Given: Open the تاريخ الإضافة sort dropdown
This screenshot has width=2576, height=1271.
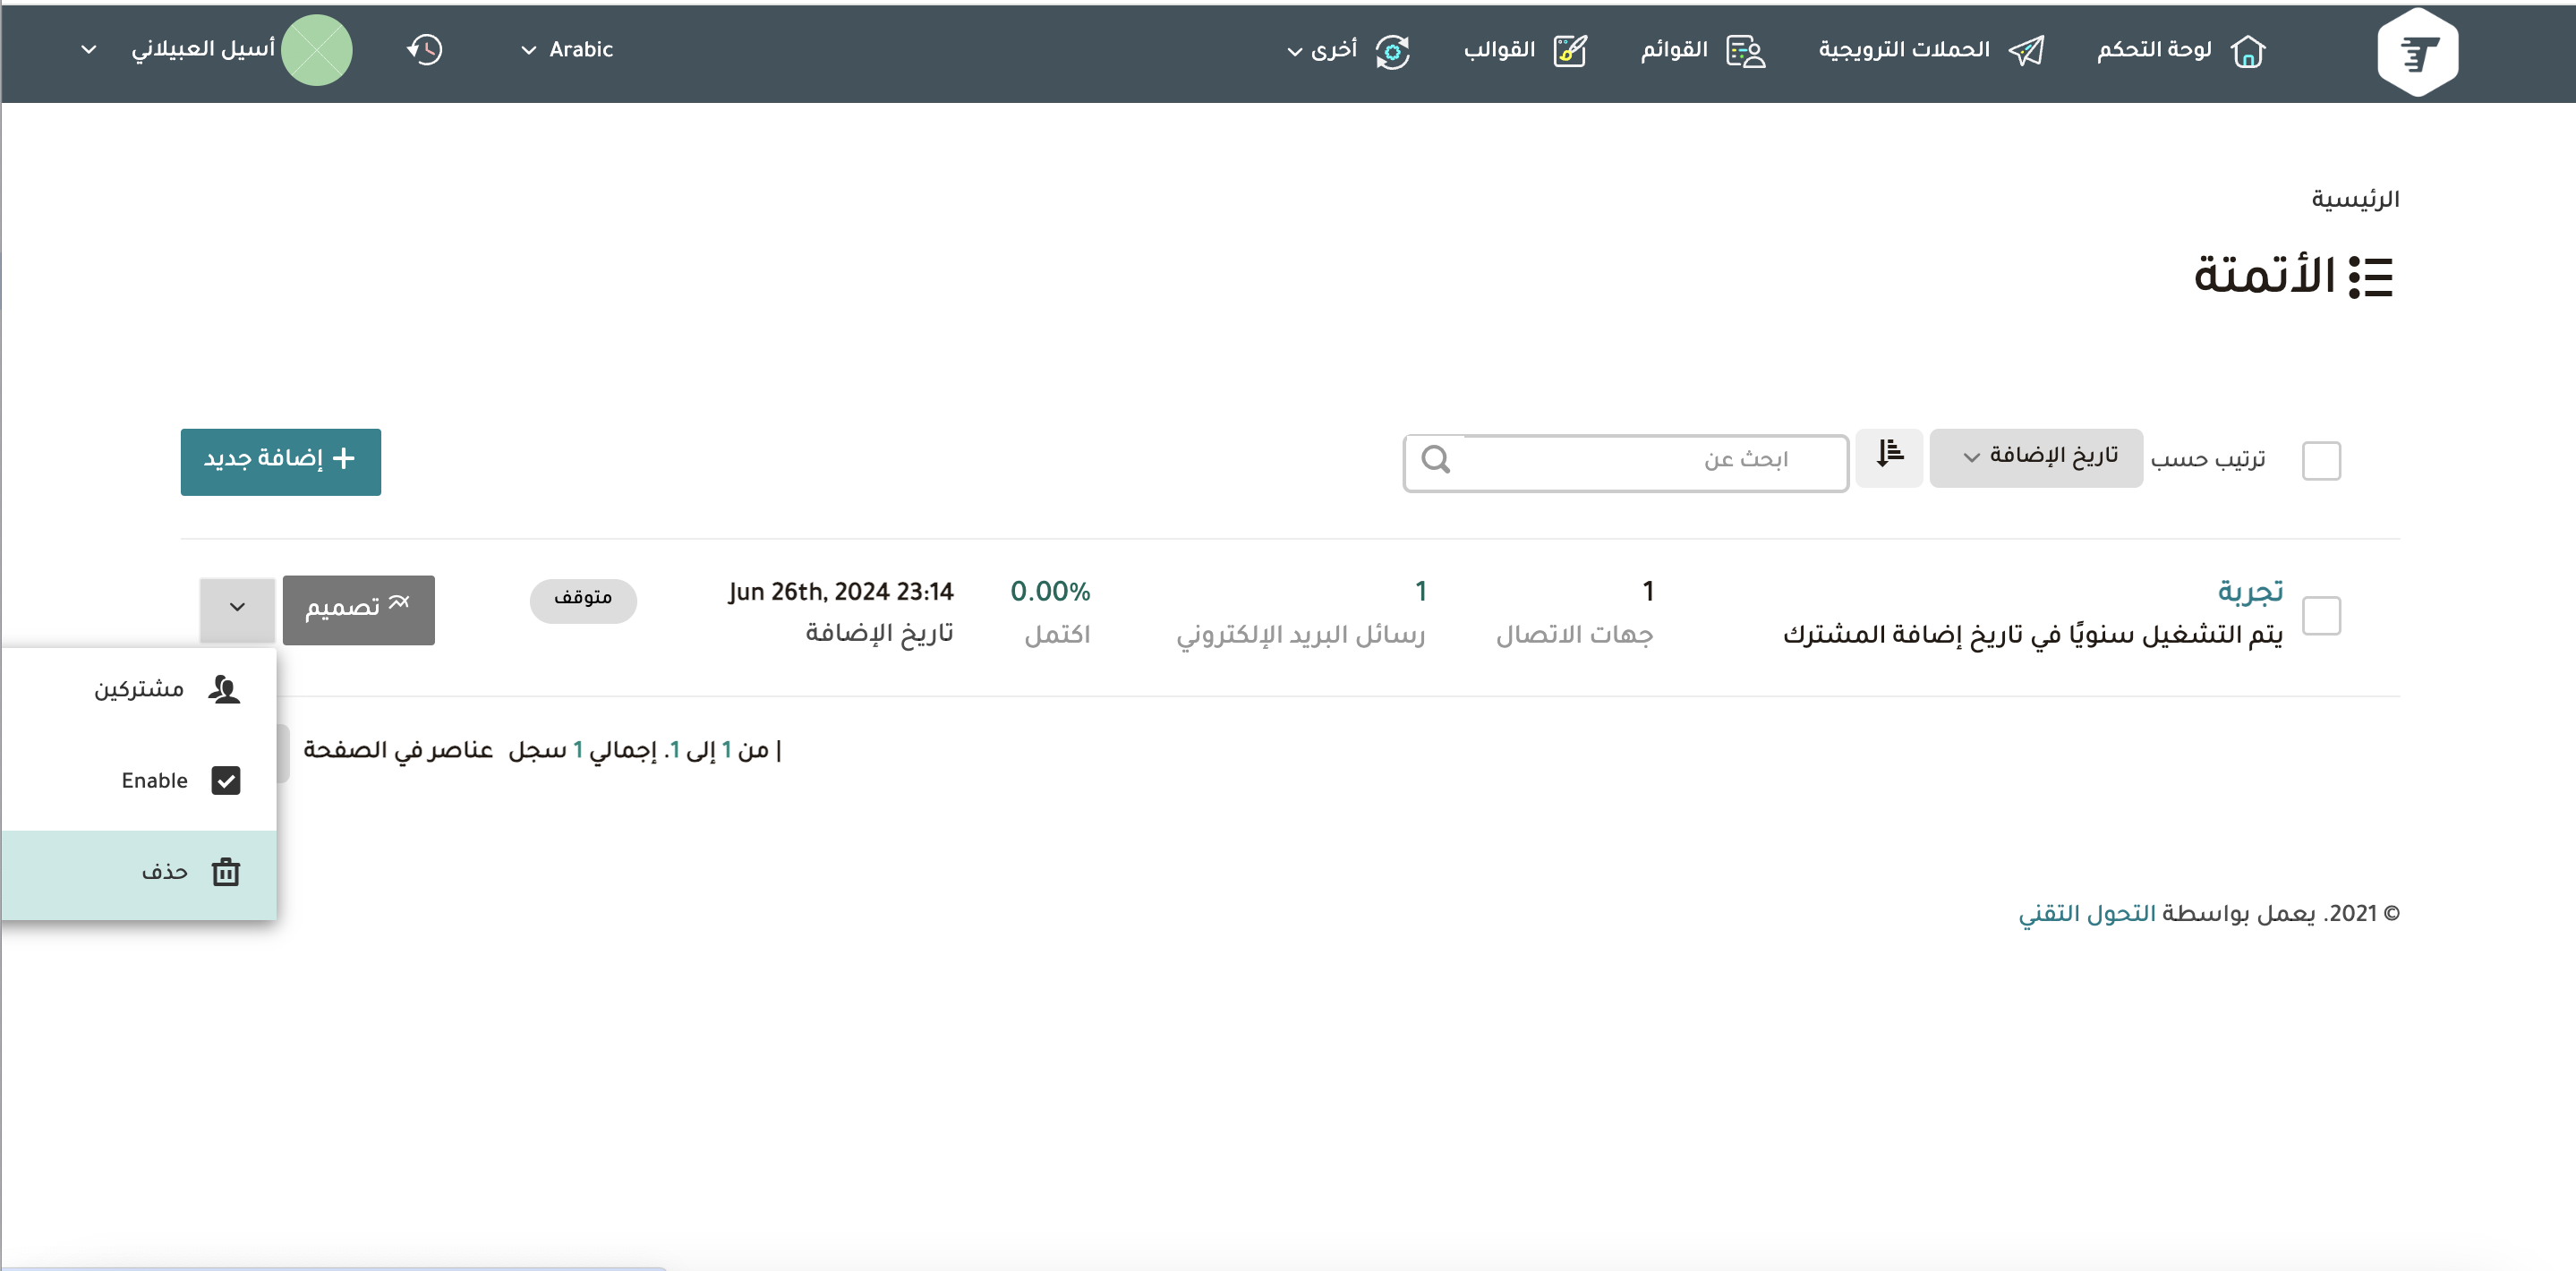Looking at the screenshot, I should pos(2035,457).
